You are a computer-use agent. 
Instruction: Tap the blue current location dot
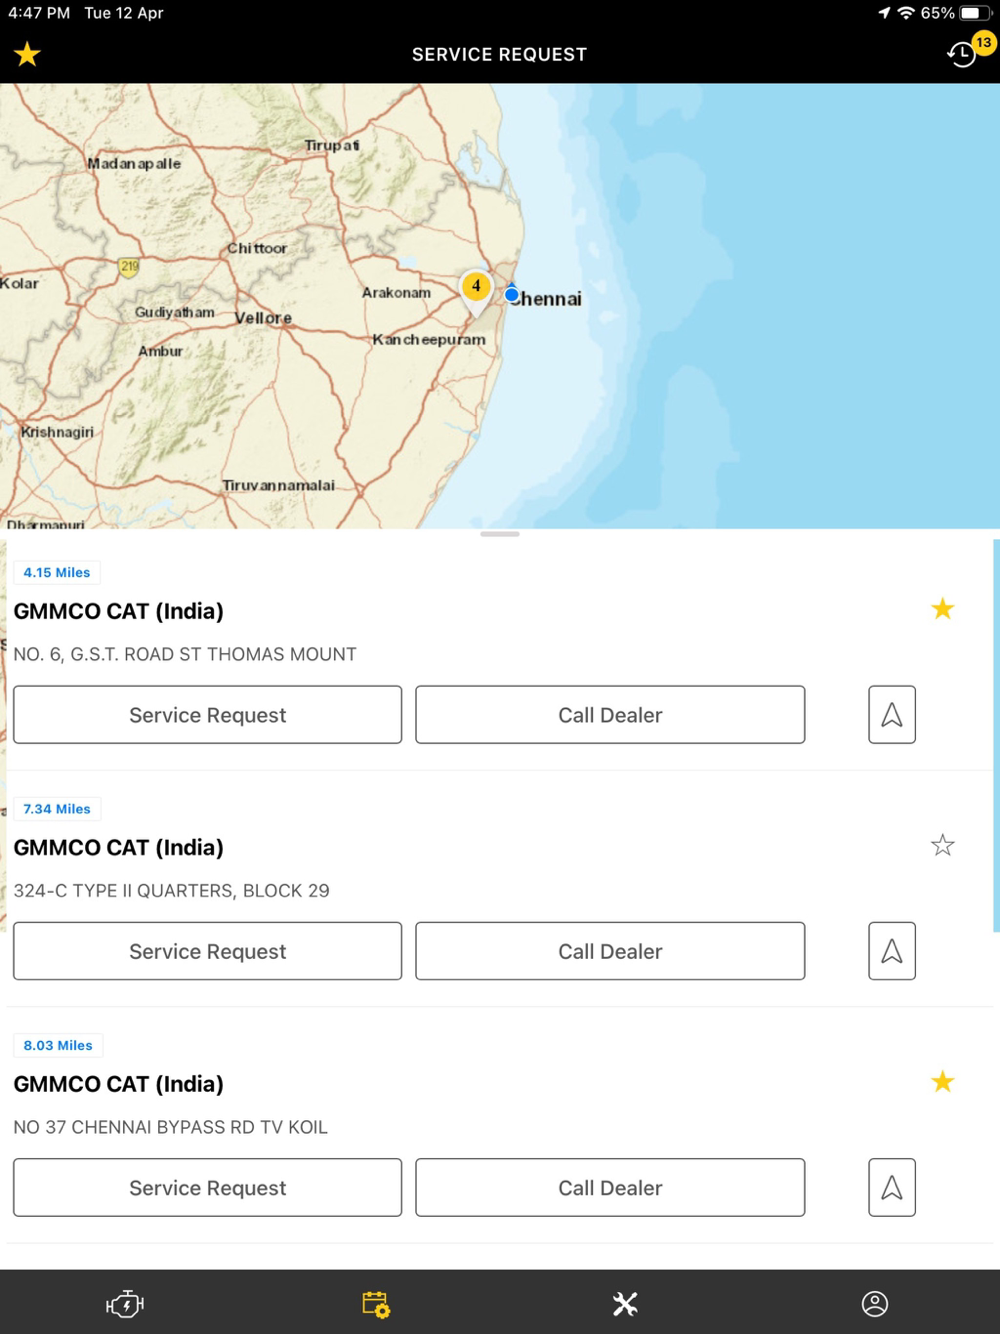pos(512,294)
